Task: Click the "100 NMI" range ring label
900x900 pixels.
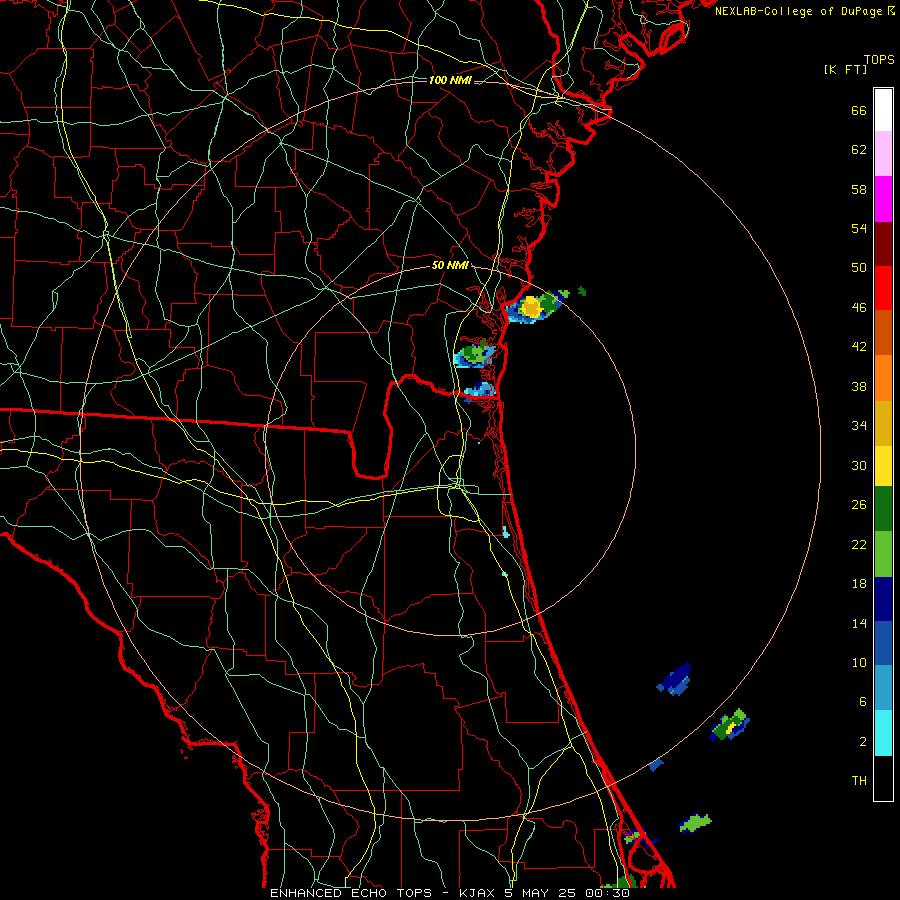Action: (x=450, y=80)
